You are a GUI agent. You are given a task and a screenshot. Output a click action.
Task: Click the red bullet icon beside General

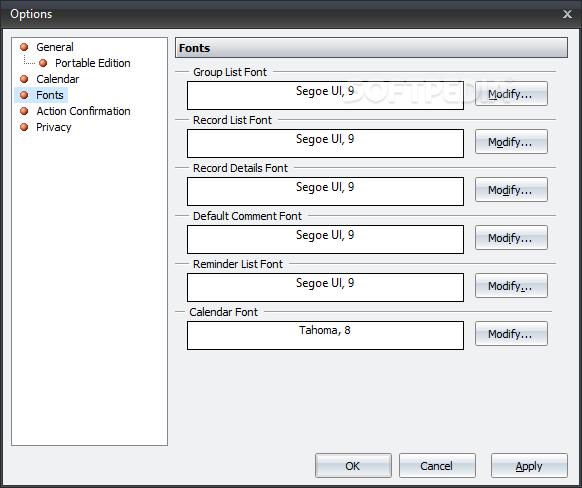pyautogui.click(x=24, y=47)
